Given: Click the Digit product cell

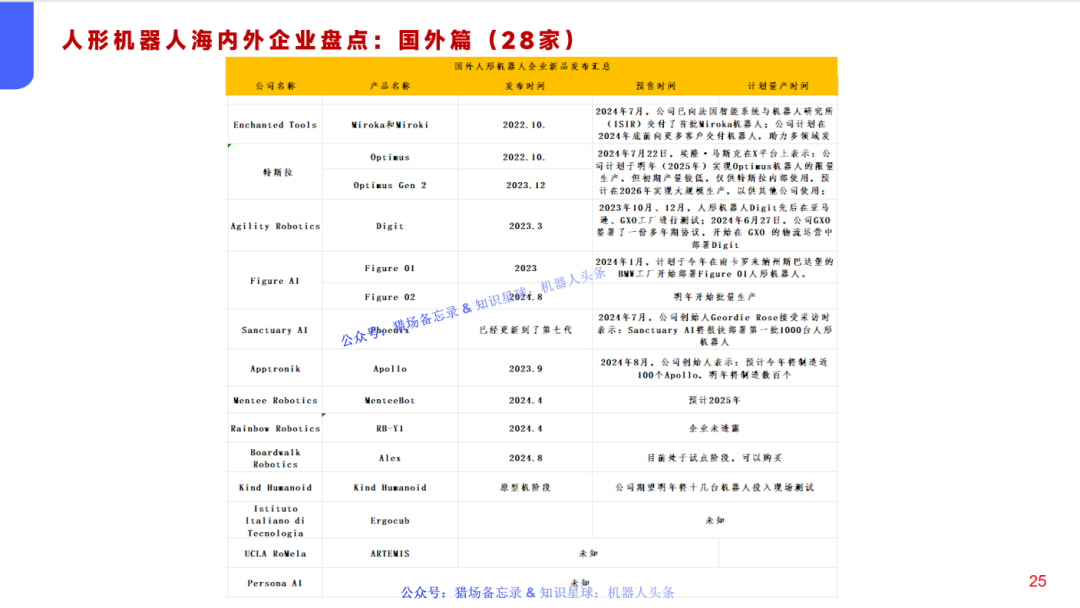Looking at the screenshot, I should (390, 226).
